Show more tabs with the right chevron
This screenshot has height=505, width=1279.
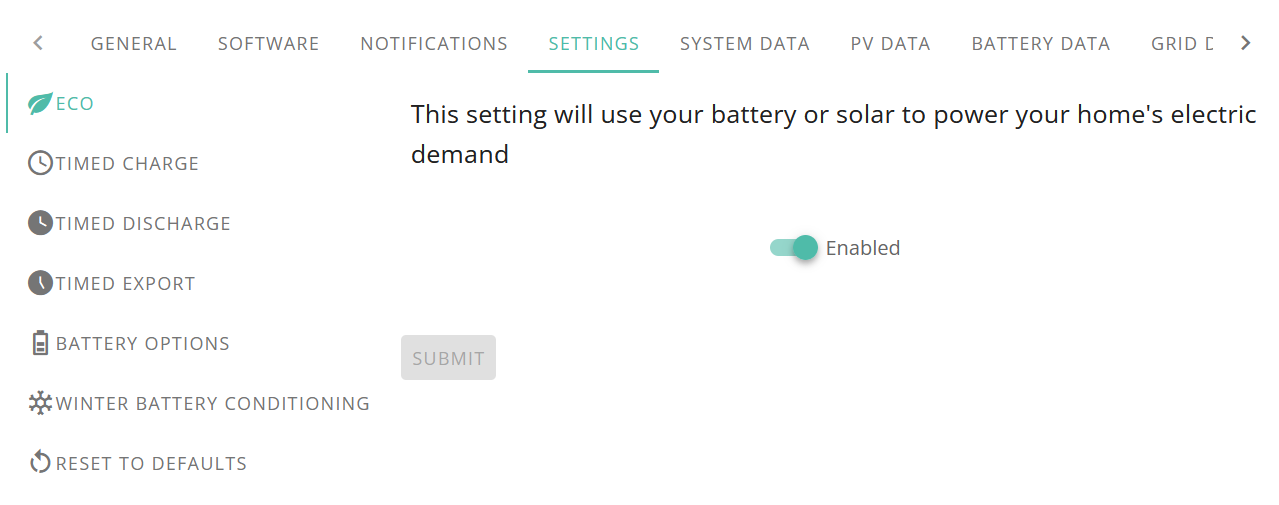click(1245, 43)
